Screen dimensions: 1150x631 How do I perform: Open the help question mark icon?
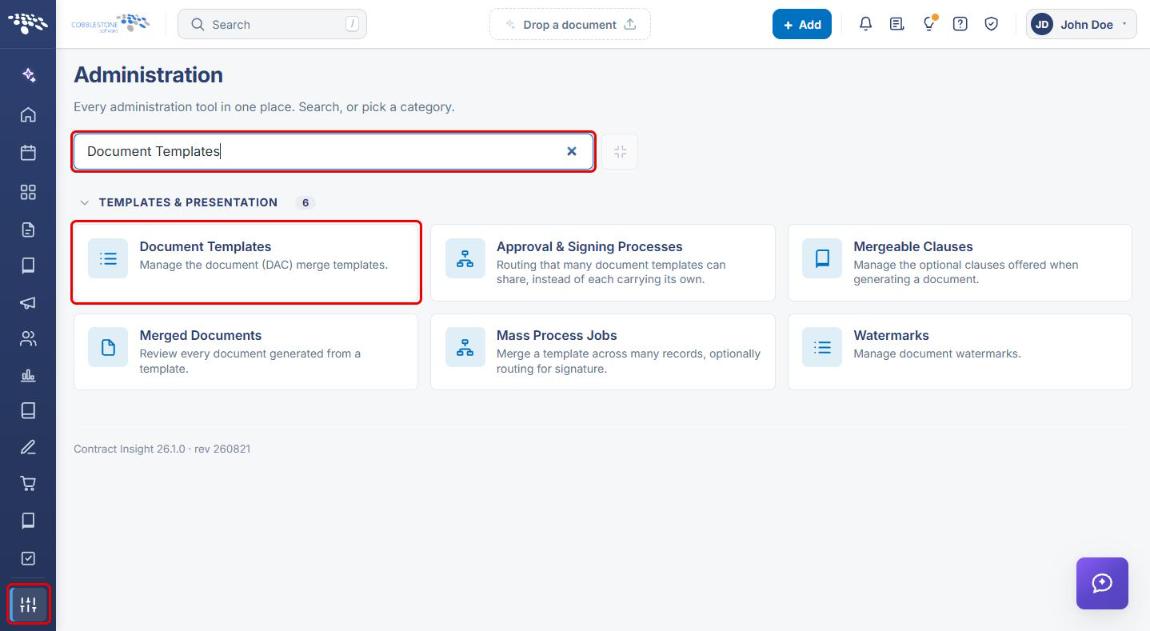pos(960,24)
